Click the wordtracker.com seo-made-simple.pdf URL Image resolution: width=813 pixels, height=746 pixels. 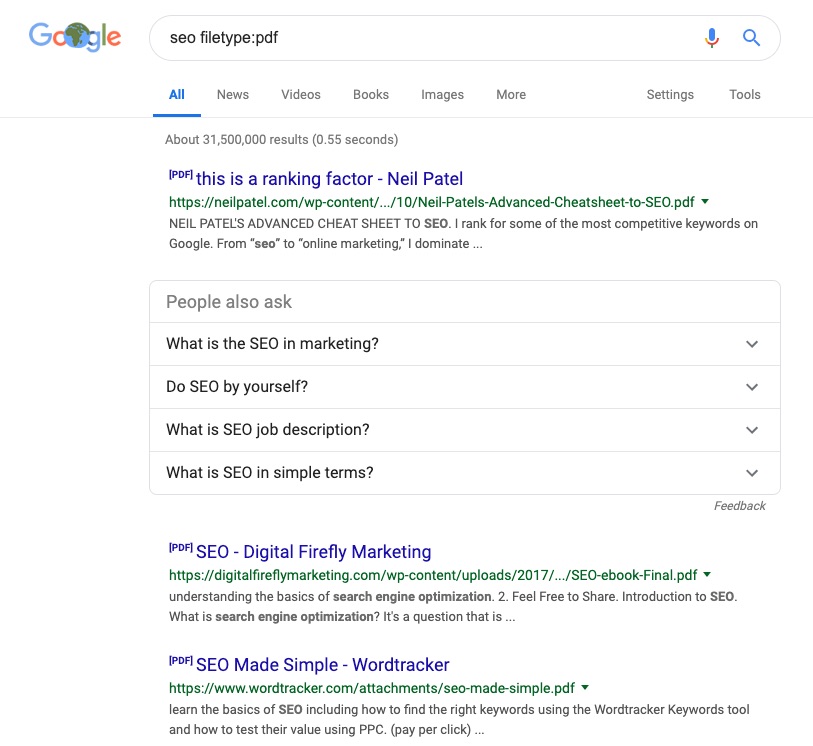pos(372,688)
